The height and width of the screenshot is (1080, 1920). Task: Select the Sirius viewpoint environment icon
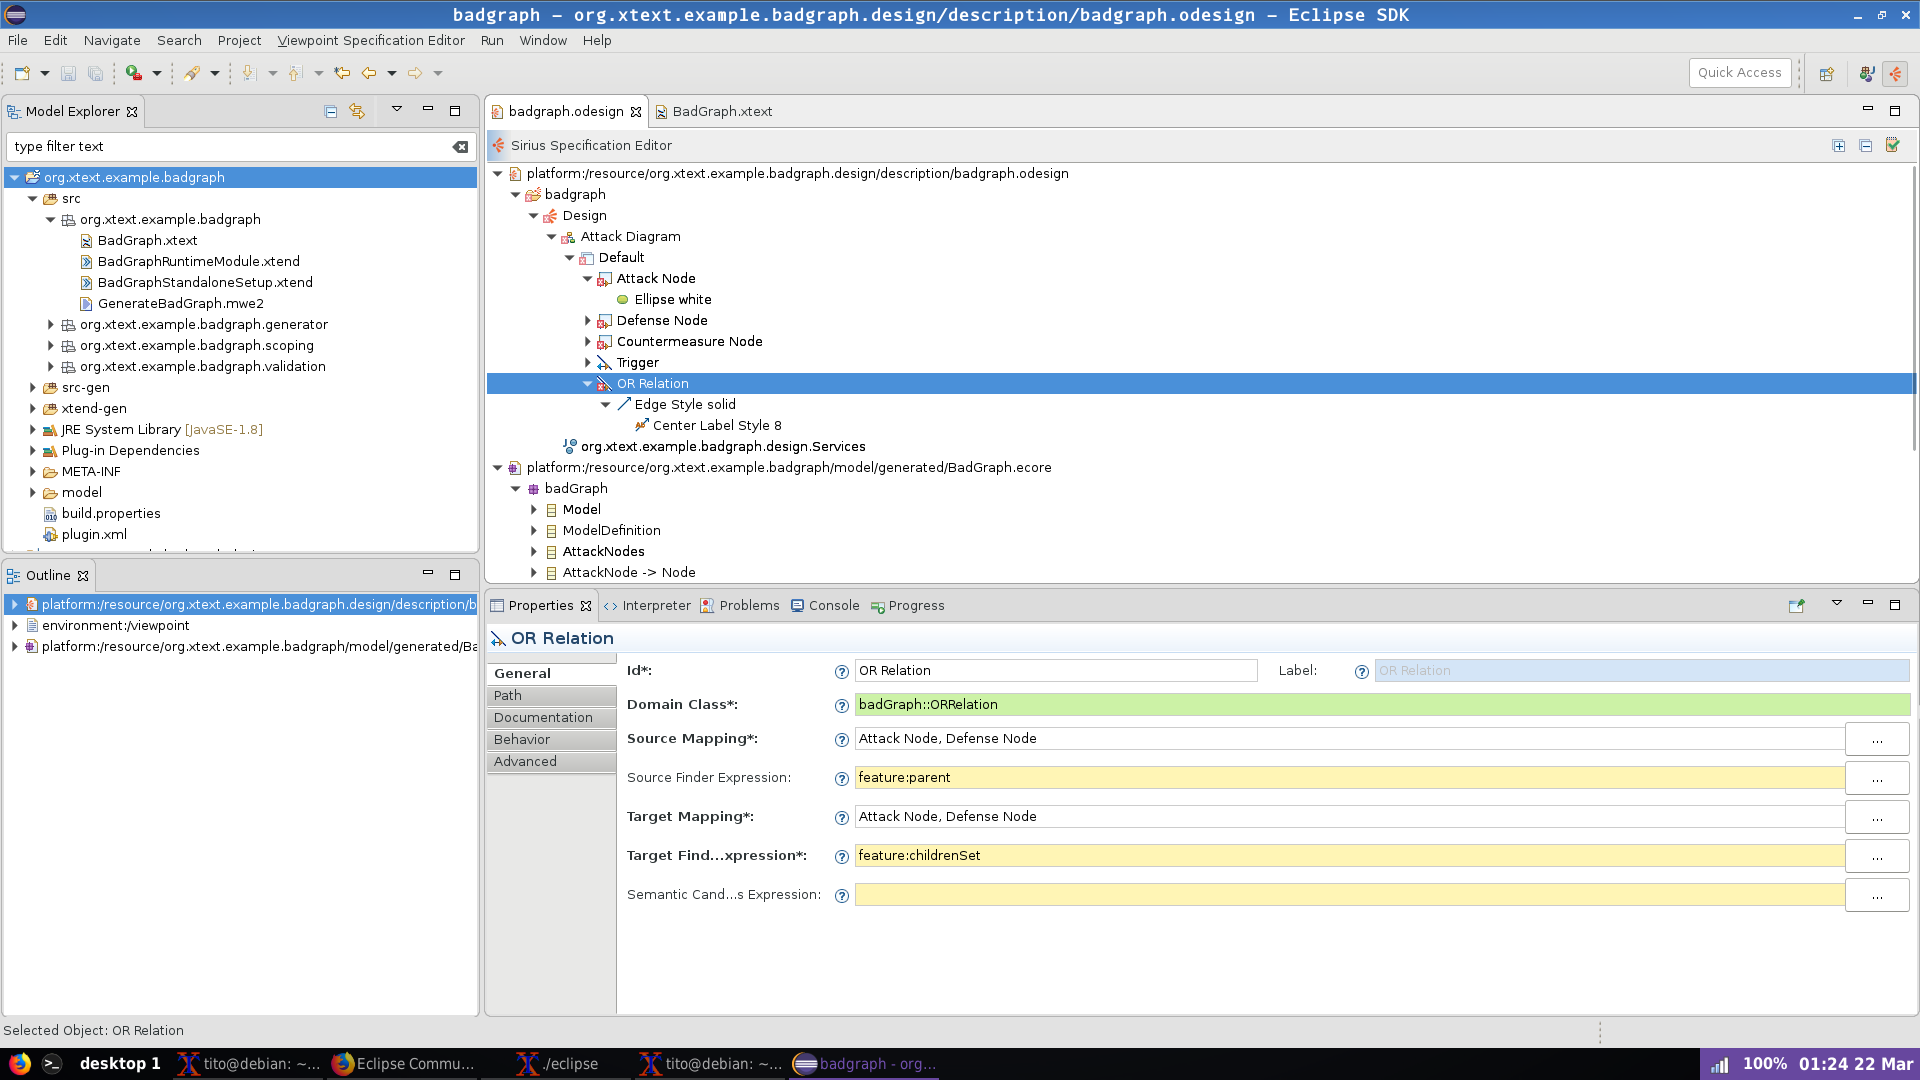[x=32, y=625]
